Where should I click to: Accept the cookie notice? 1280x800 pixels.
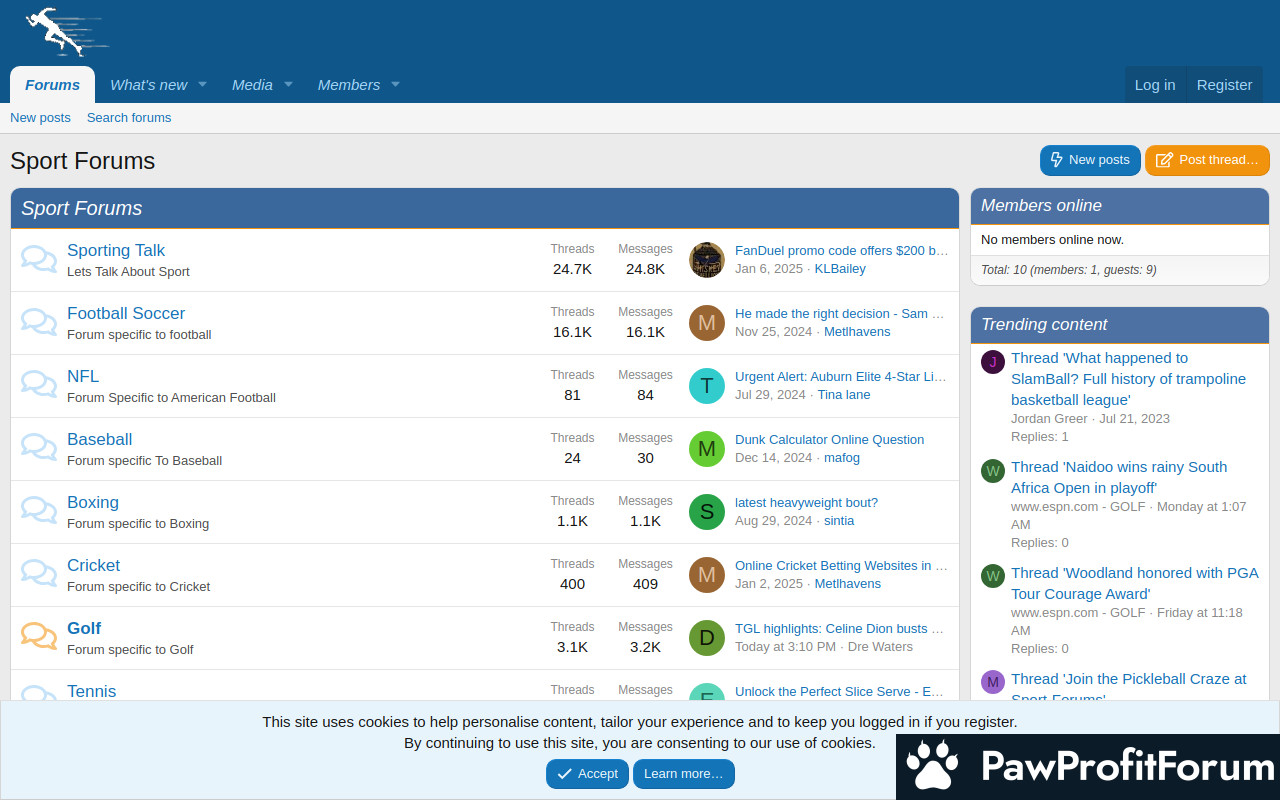587,774
